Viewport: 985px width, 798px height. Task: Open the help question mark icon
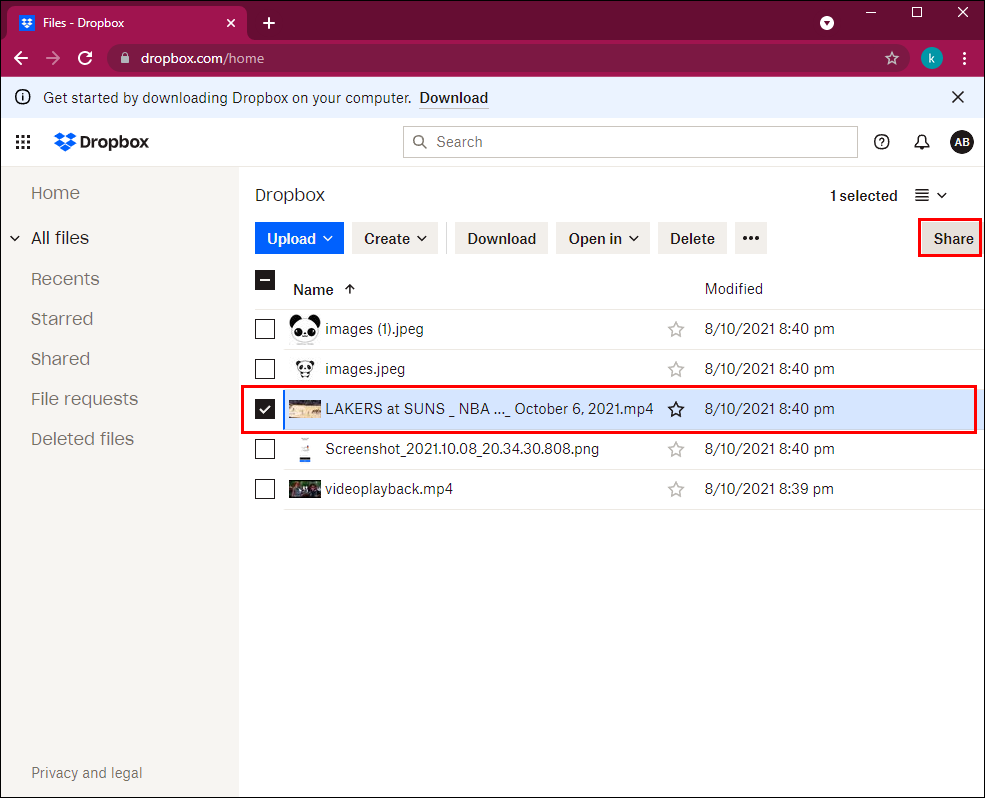tap(881, 142)
